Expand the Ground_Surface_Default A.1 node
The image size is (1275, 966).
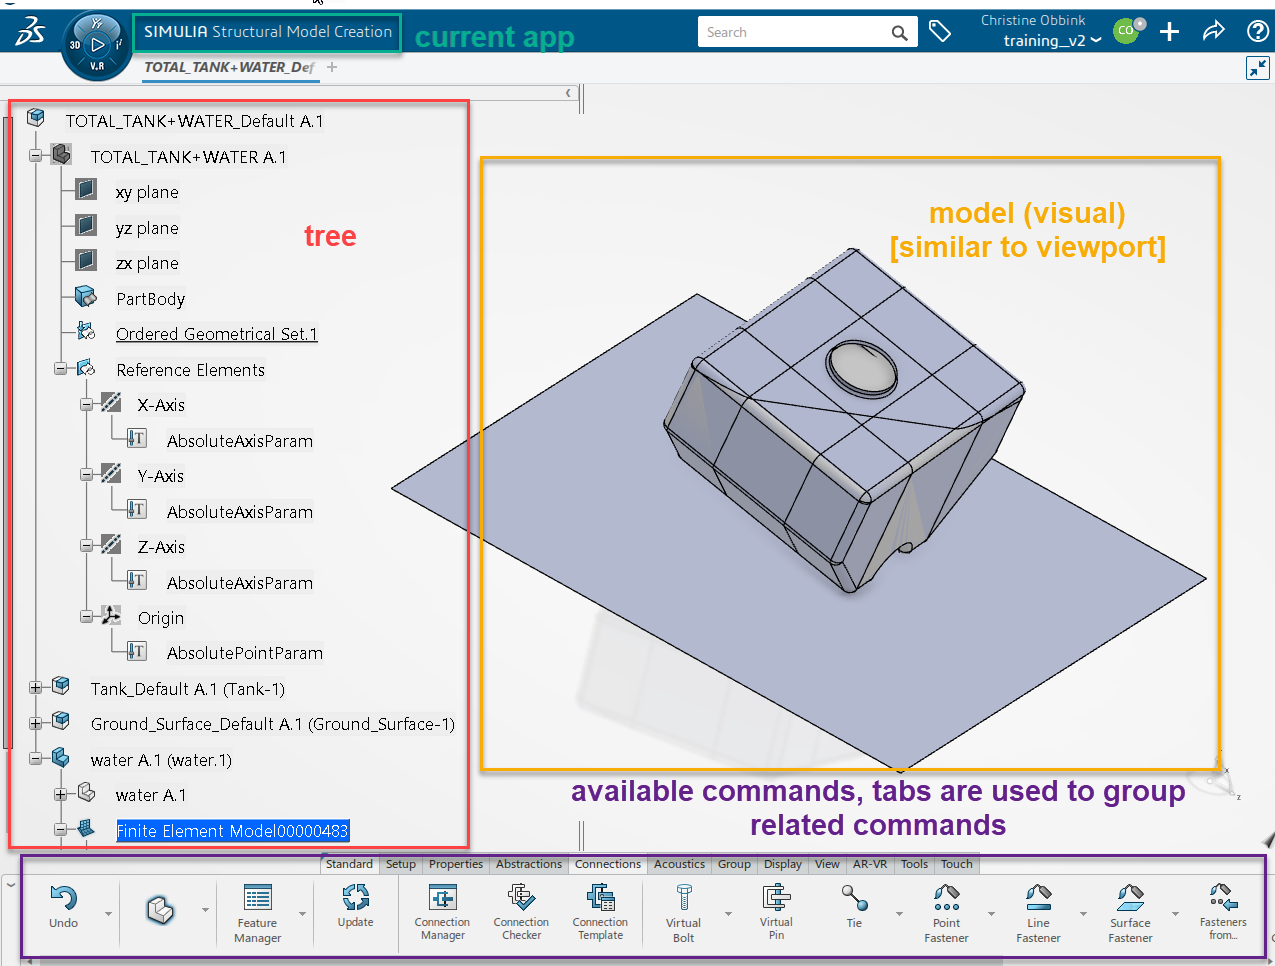tap(36, 723)
